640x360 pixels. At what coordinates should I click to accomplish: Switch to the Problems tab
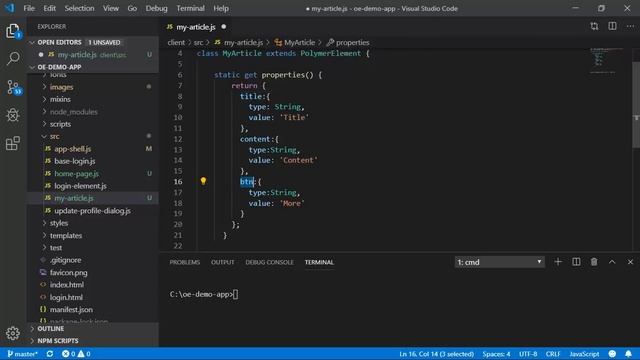point(184,262)
